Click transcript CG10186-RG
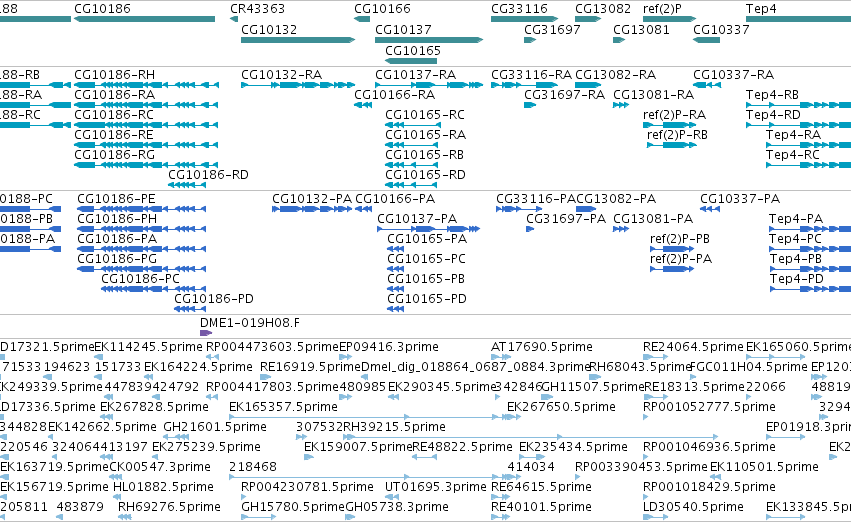851x522 pixels. click(x=115, y=155)
